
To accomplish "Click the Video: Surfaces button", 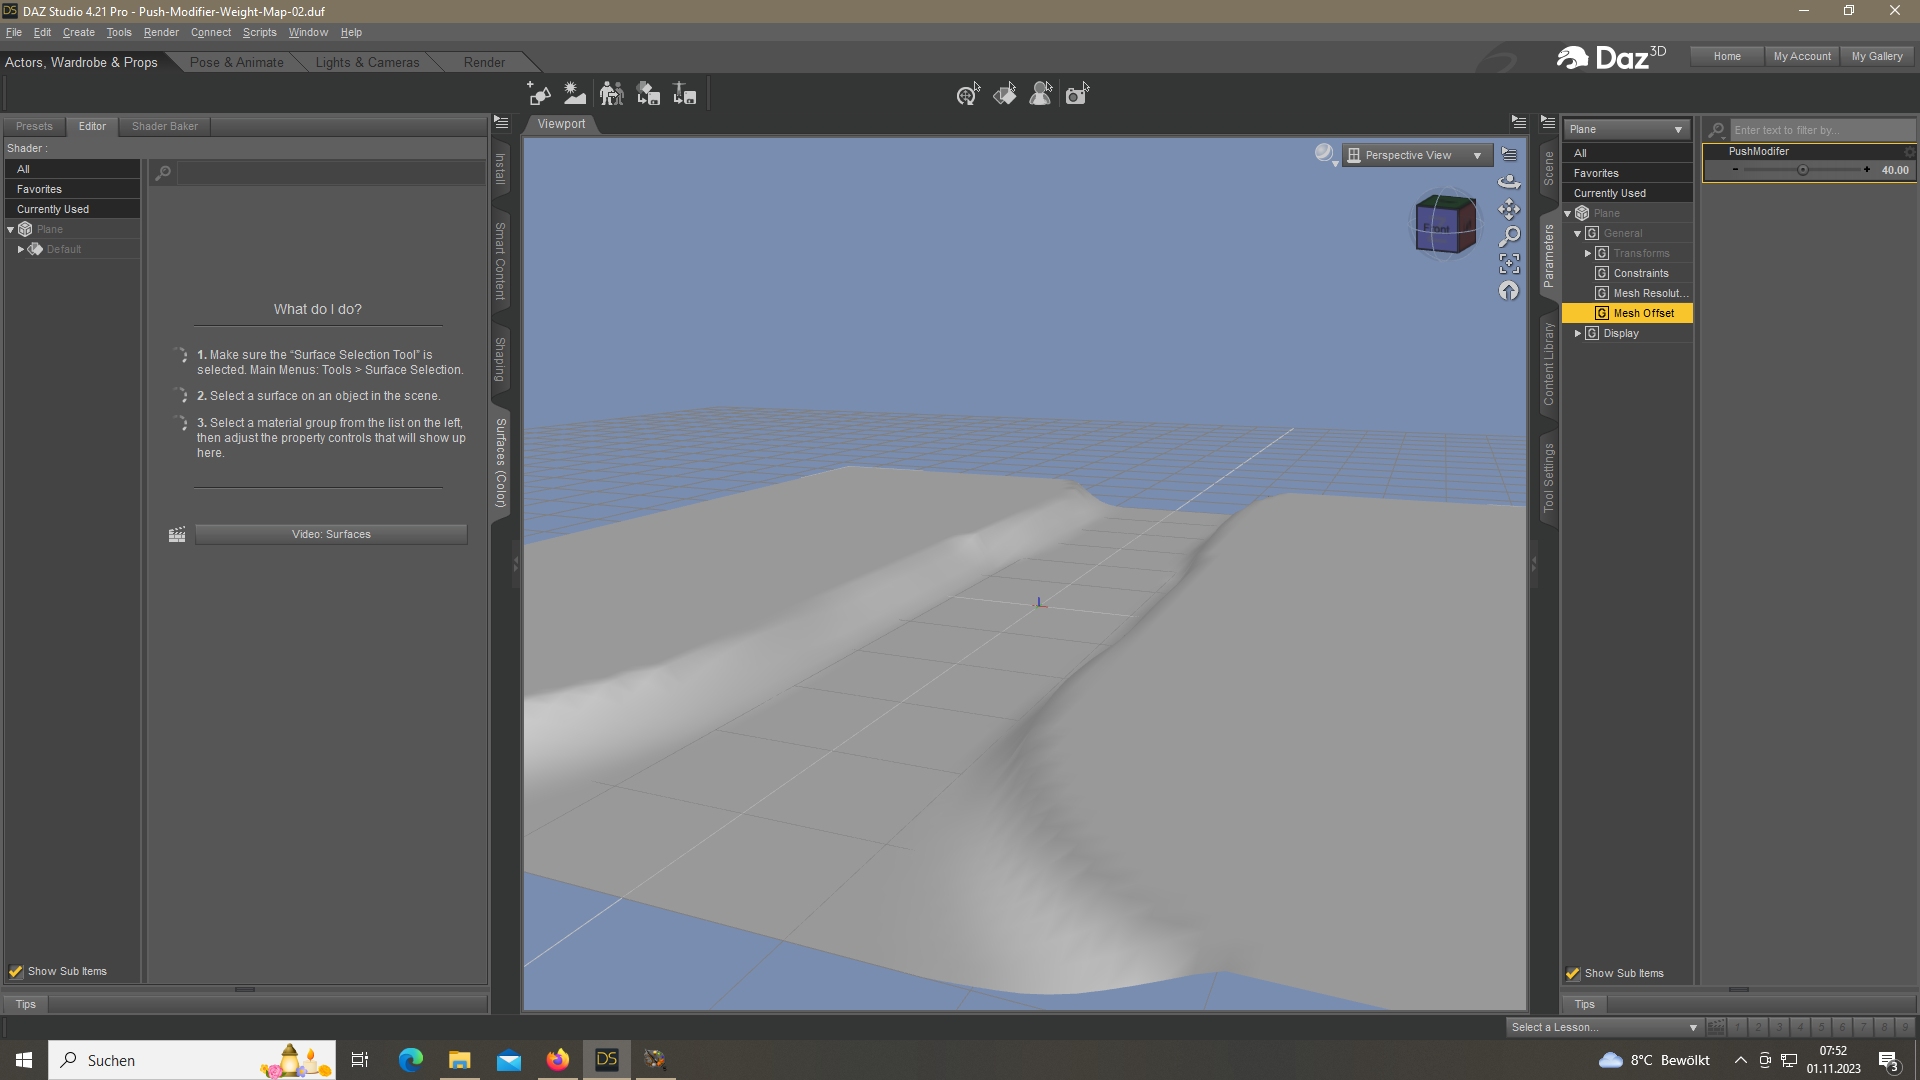I will [331, 534].
